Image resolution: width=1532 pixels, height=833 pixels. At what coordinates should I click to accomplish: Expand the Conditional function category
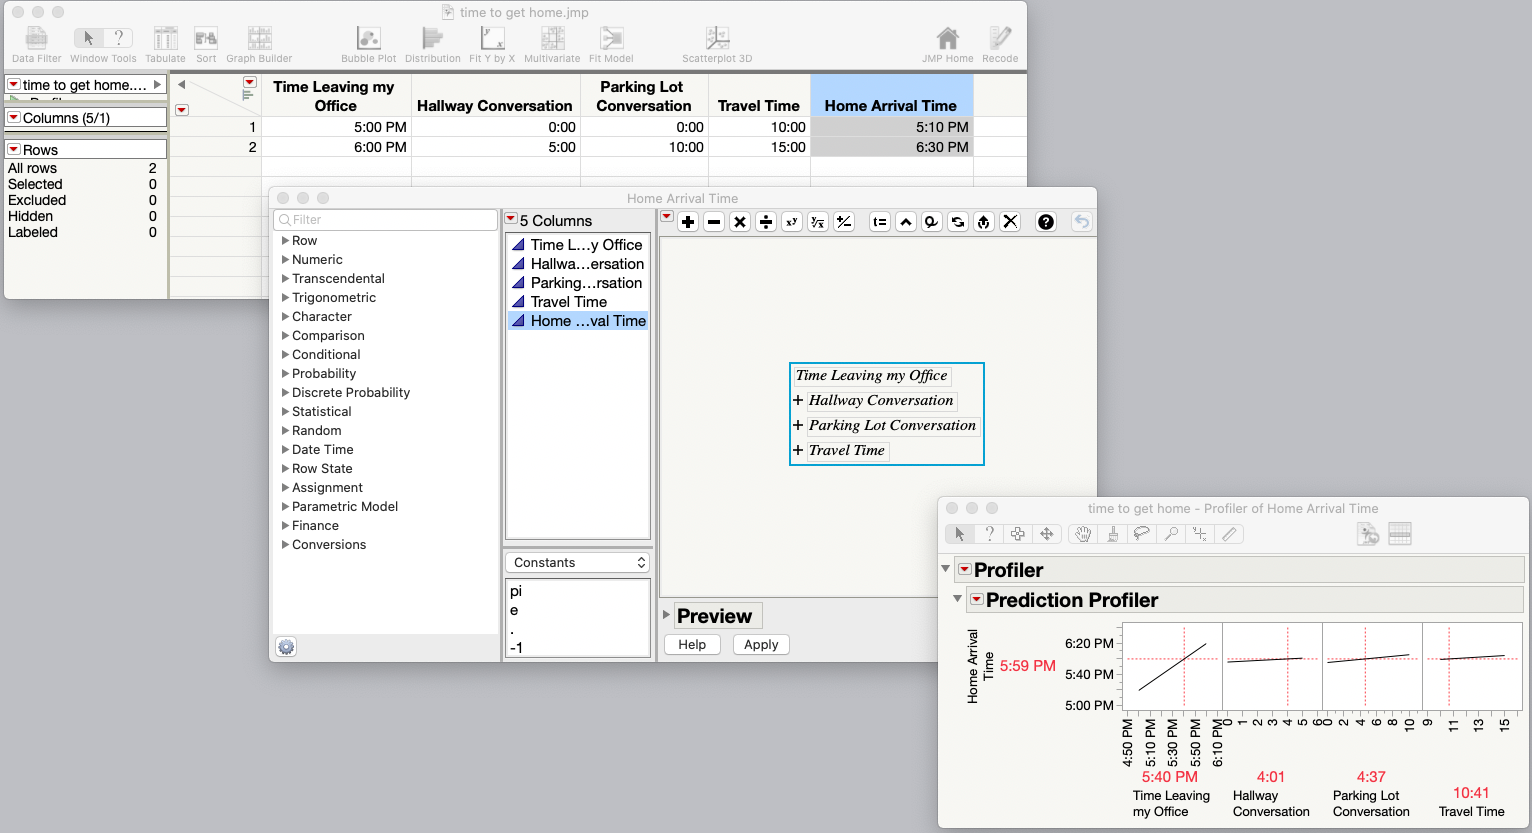pyautogui.click(x=326, y=355)
